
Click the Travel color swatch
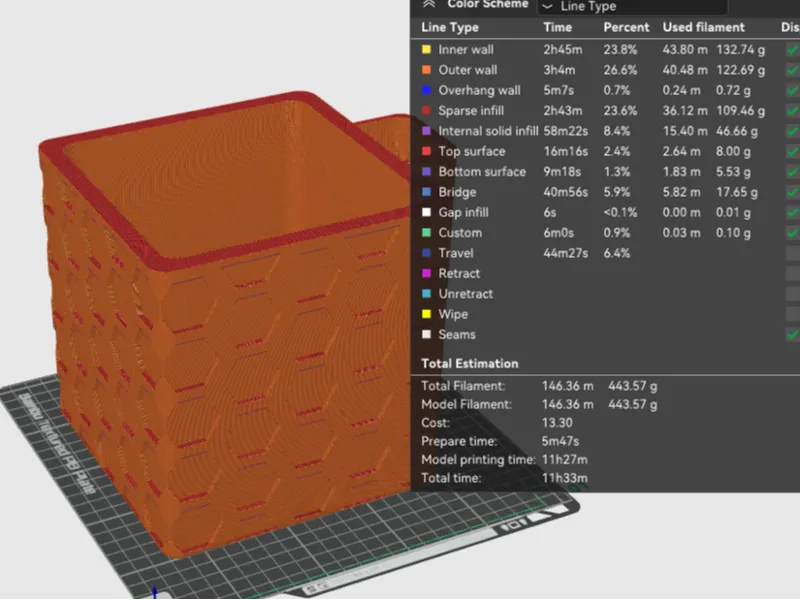(427, 253)
